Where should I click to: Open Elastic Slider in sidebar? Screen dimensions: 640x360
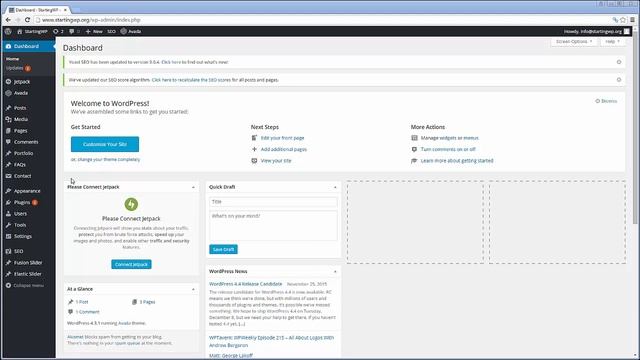pos(29,274)
